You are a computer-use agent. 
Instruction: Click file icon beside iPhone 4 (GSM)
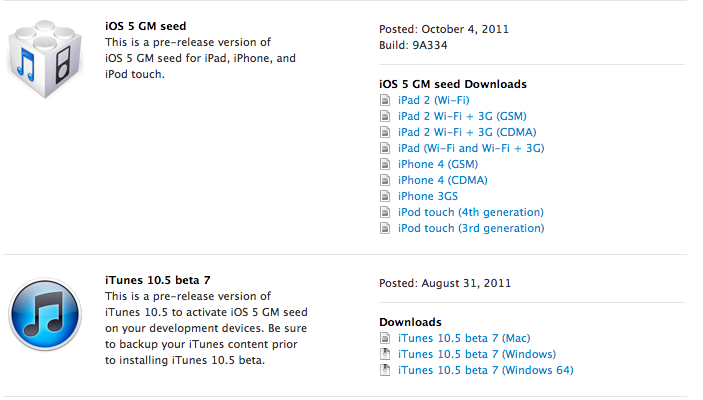pos(385,164)
